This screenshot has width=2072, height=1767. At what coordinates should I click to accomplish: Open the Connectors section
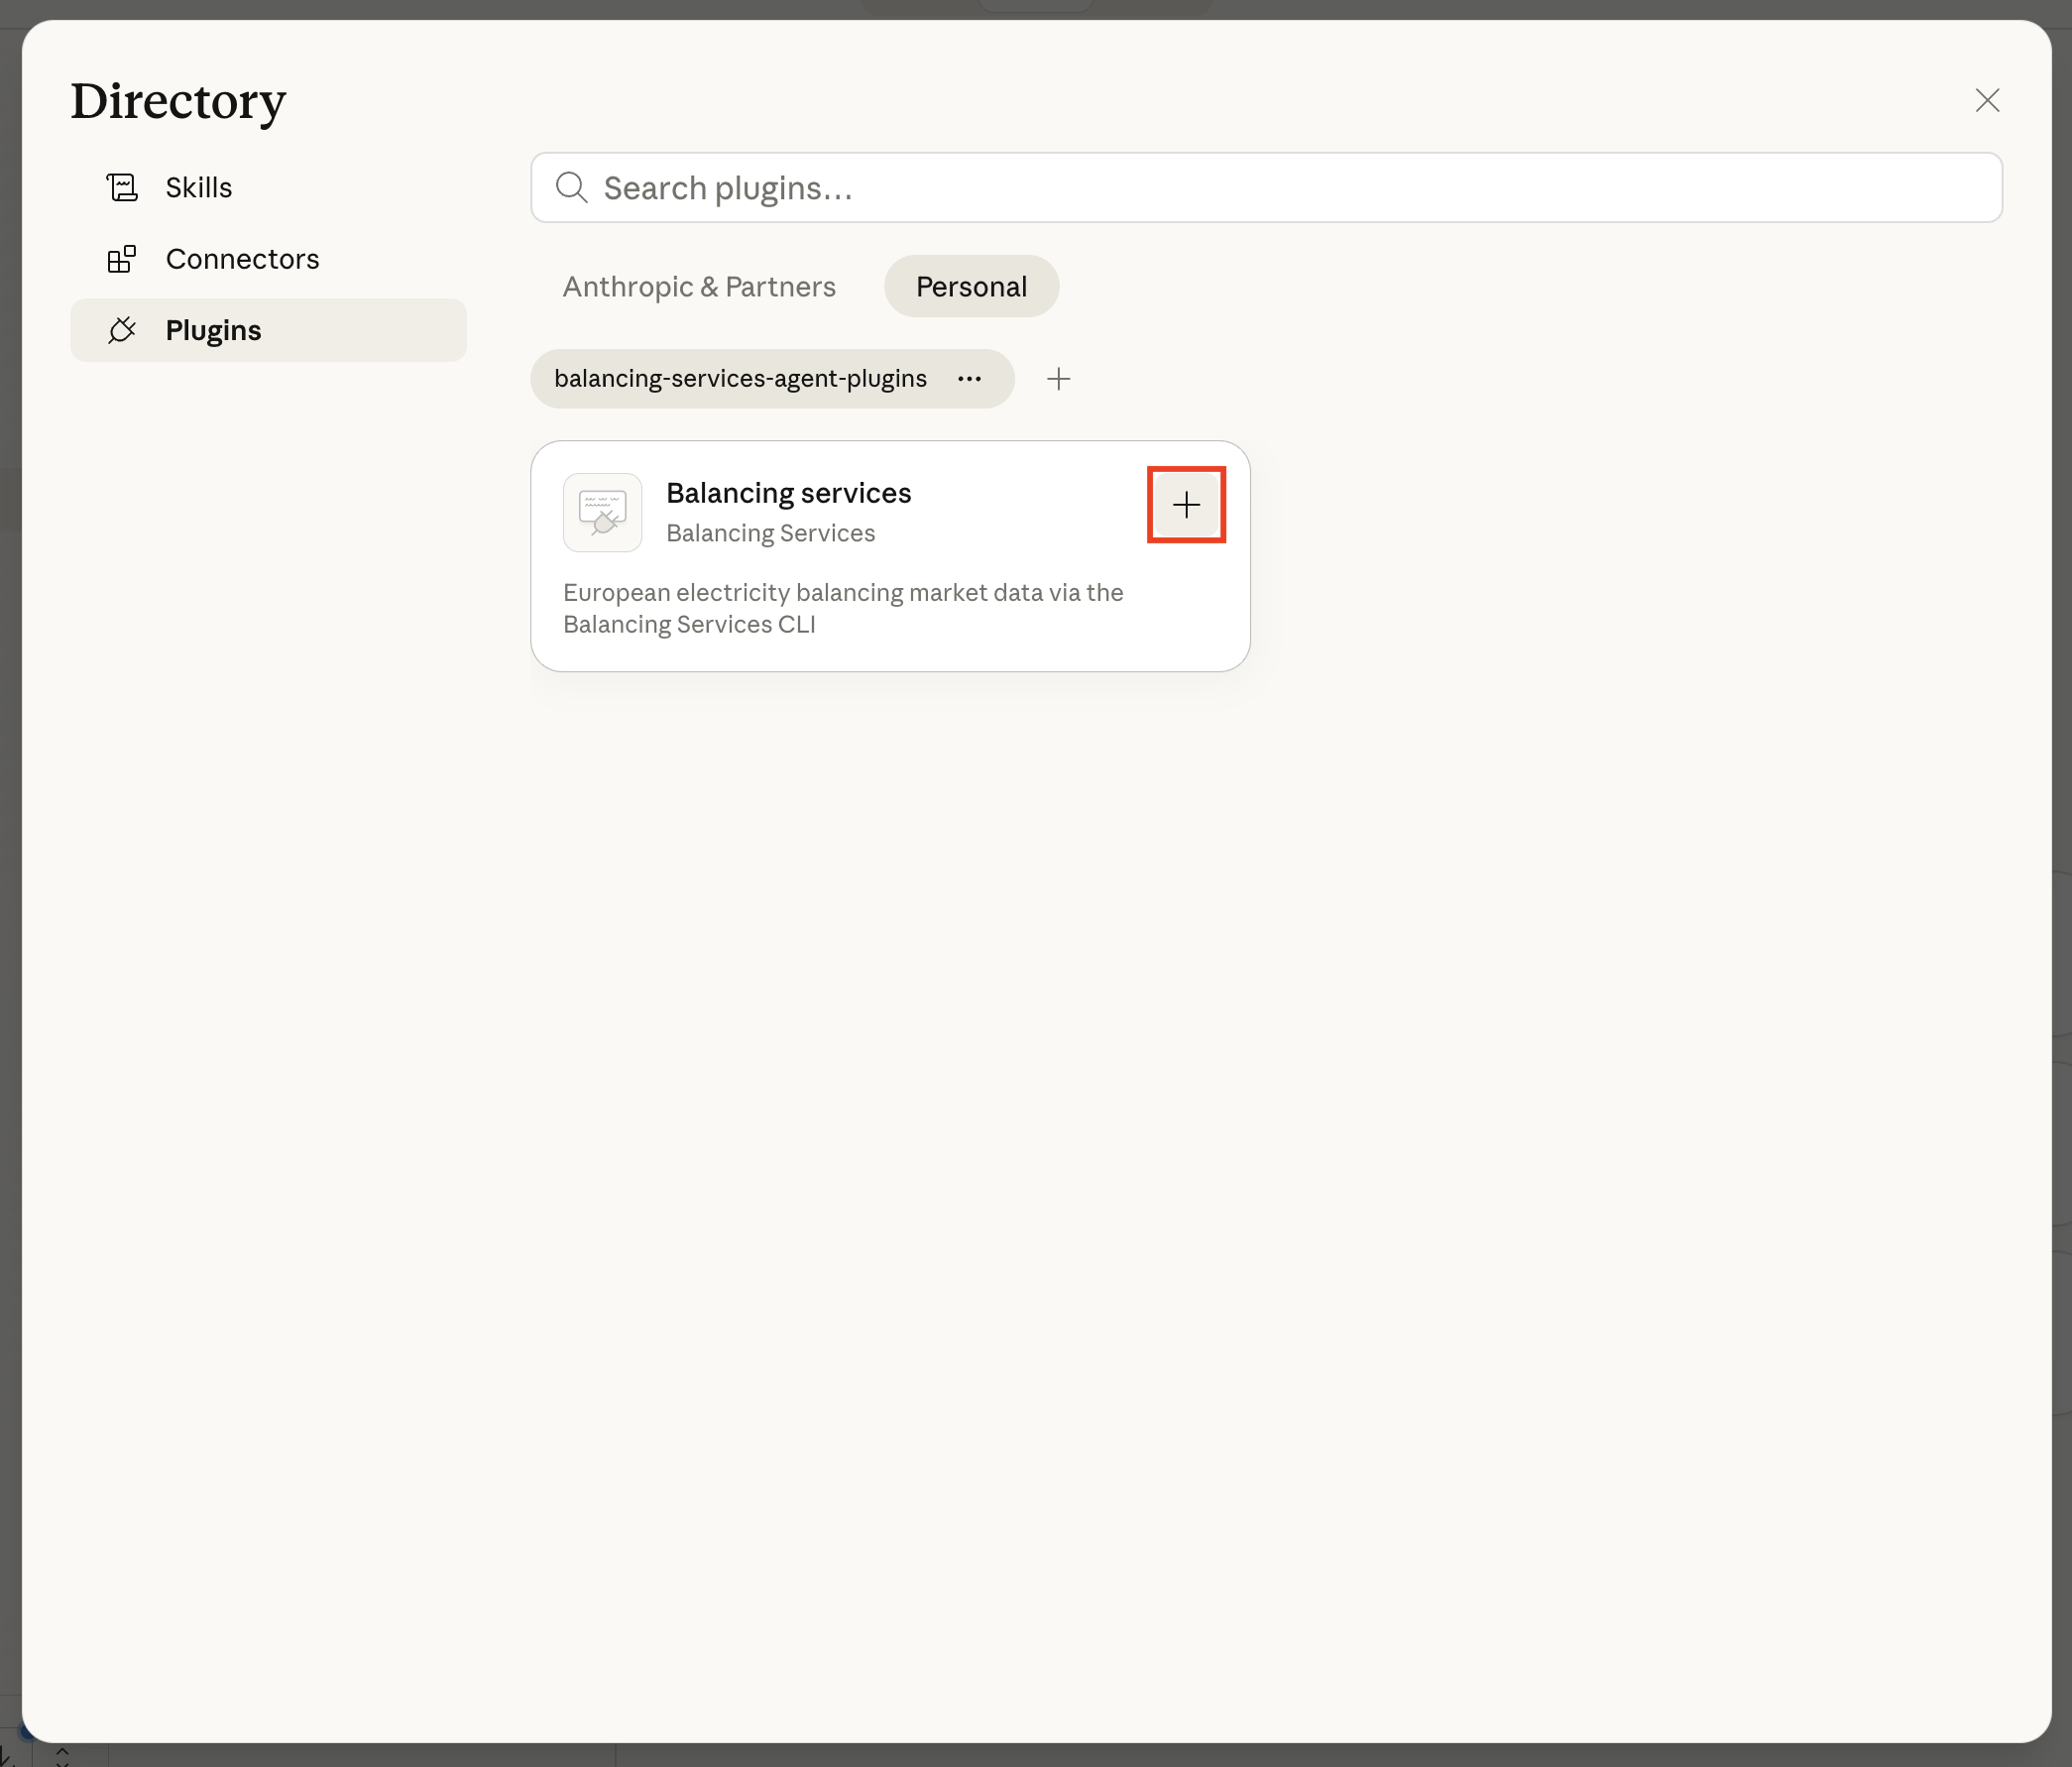pos(242,259)
